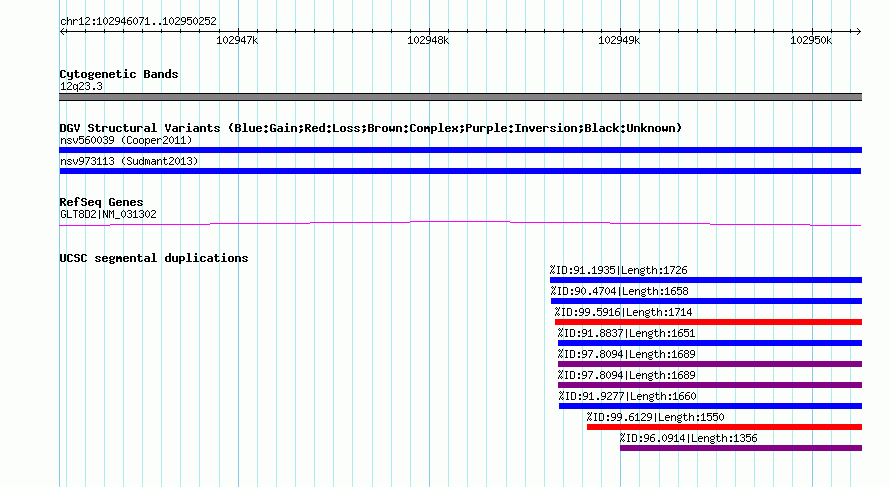Select the DGV Structural Variants track title
This screenshot has width=890, height=487.
(x=371, y=128)
